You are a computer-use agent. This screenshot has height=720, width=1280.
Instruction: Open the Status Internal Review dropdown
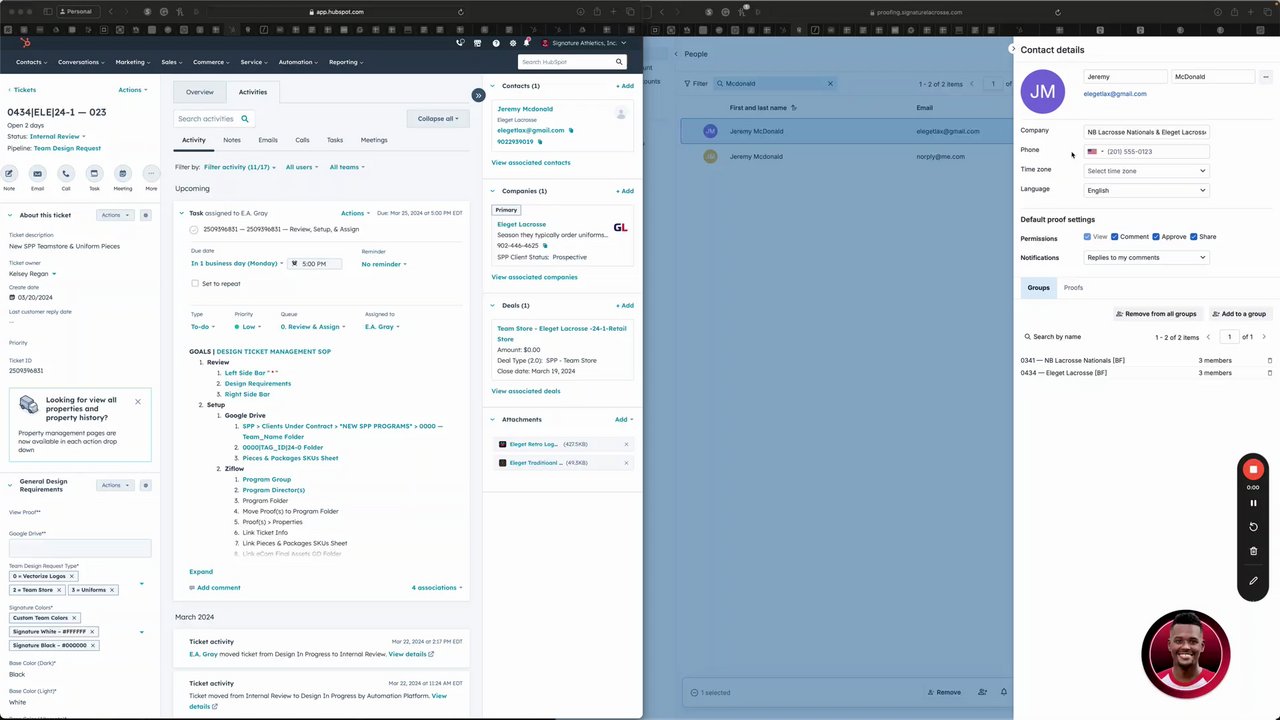[x=58, y=136]
